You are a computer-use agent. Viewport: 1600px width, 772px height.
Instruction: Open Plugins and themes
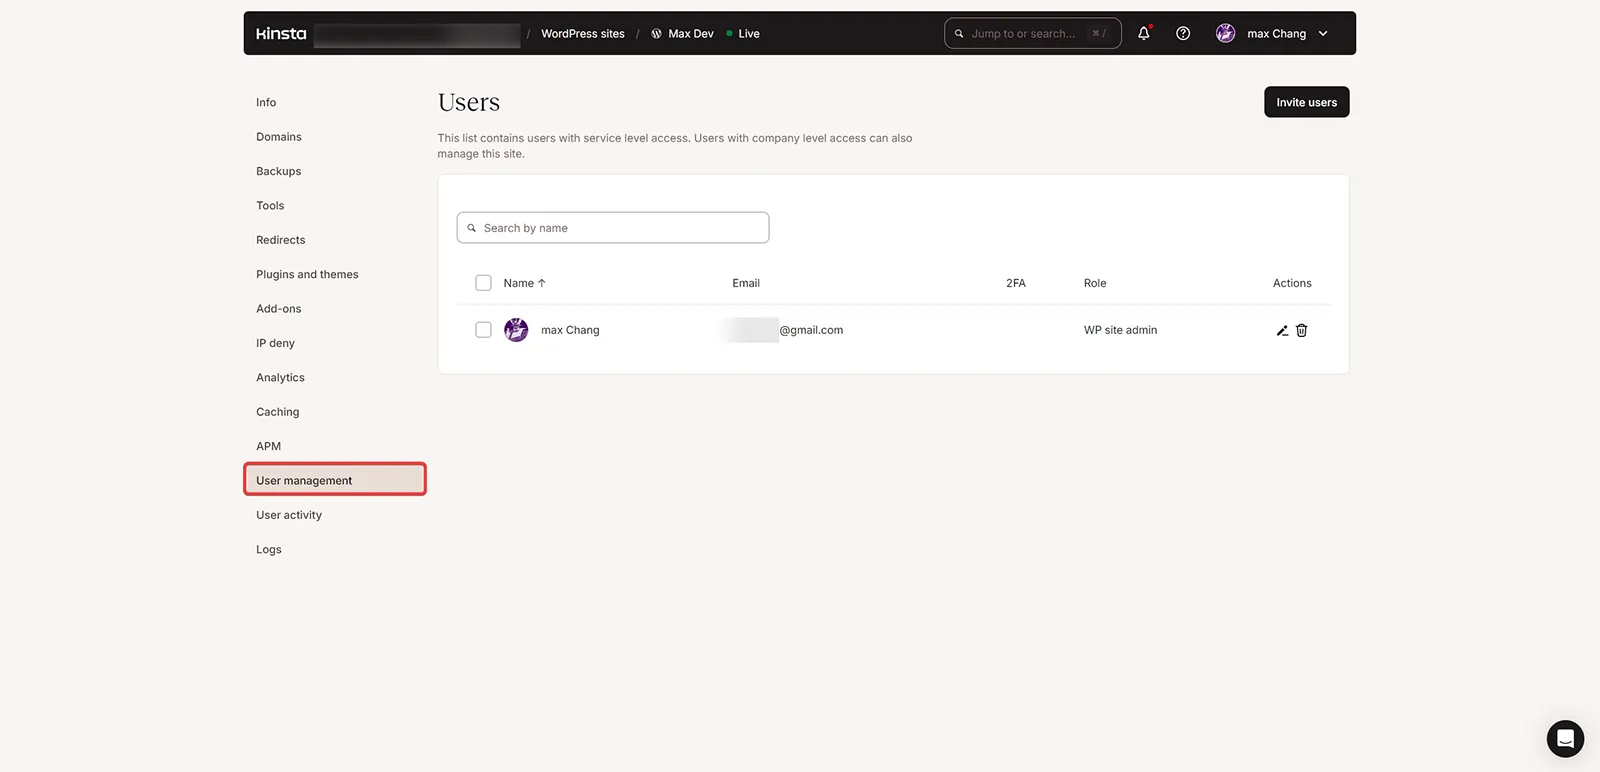[x=307, y=274]
